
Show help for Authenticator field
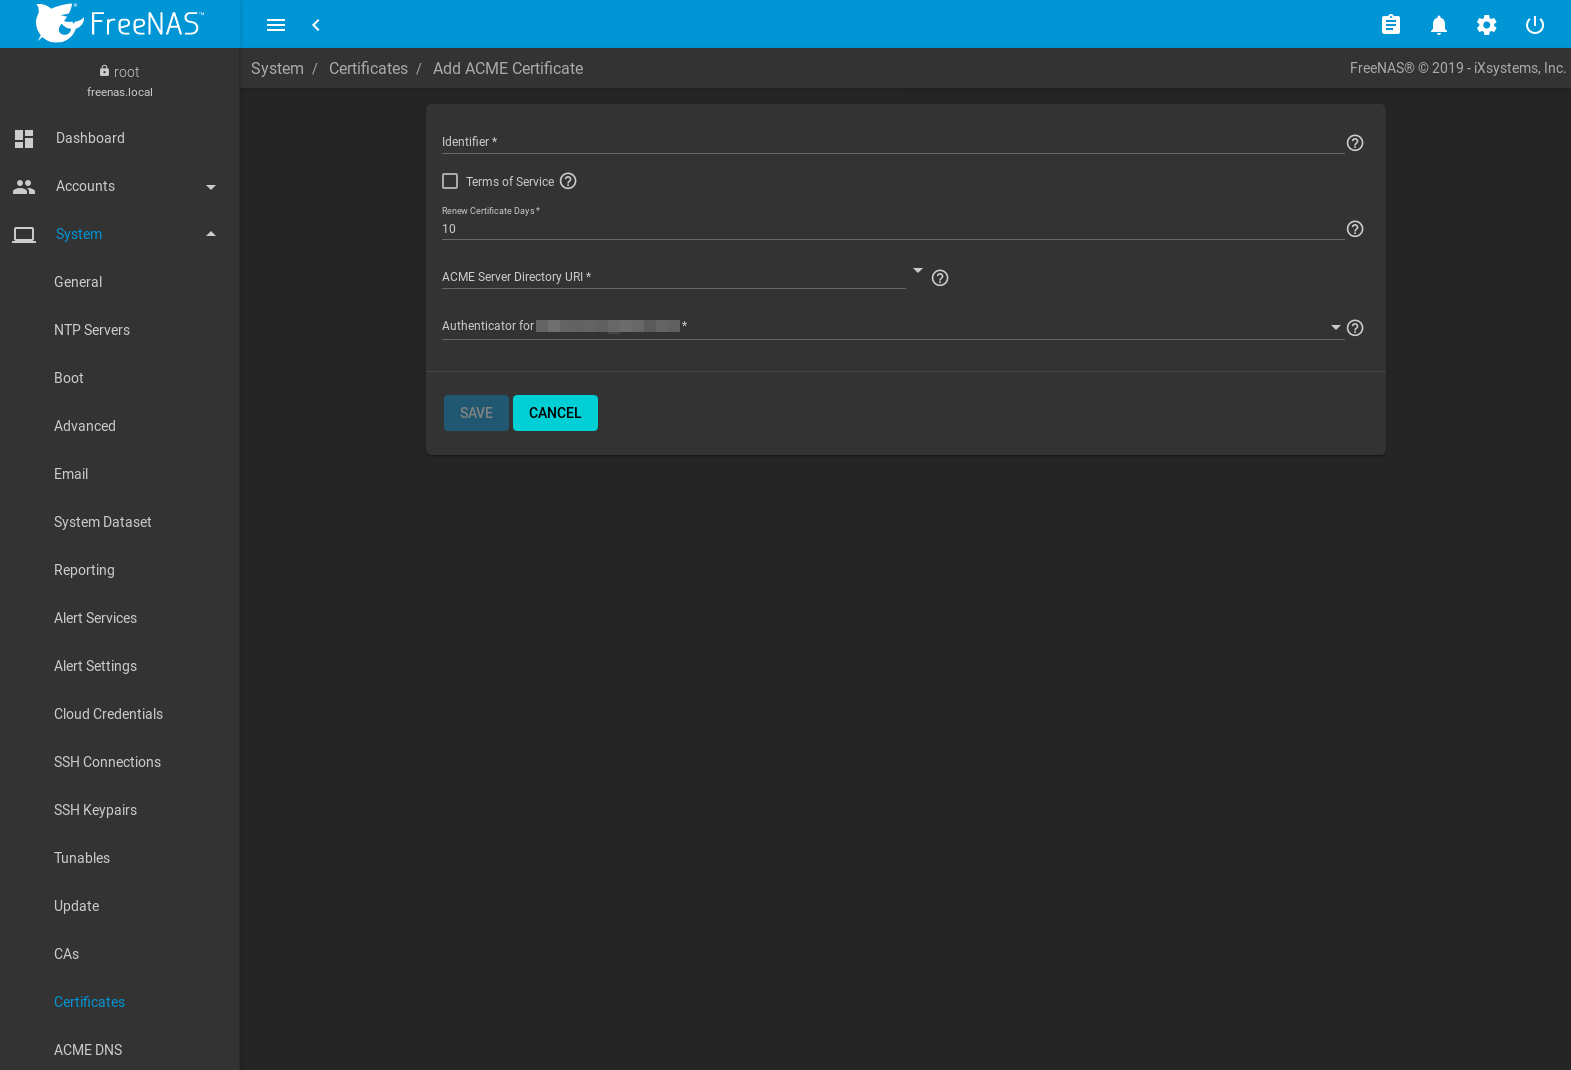1355,328
